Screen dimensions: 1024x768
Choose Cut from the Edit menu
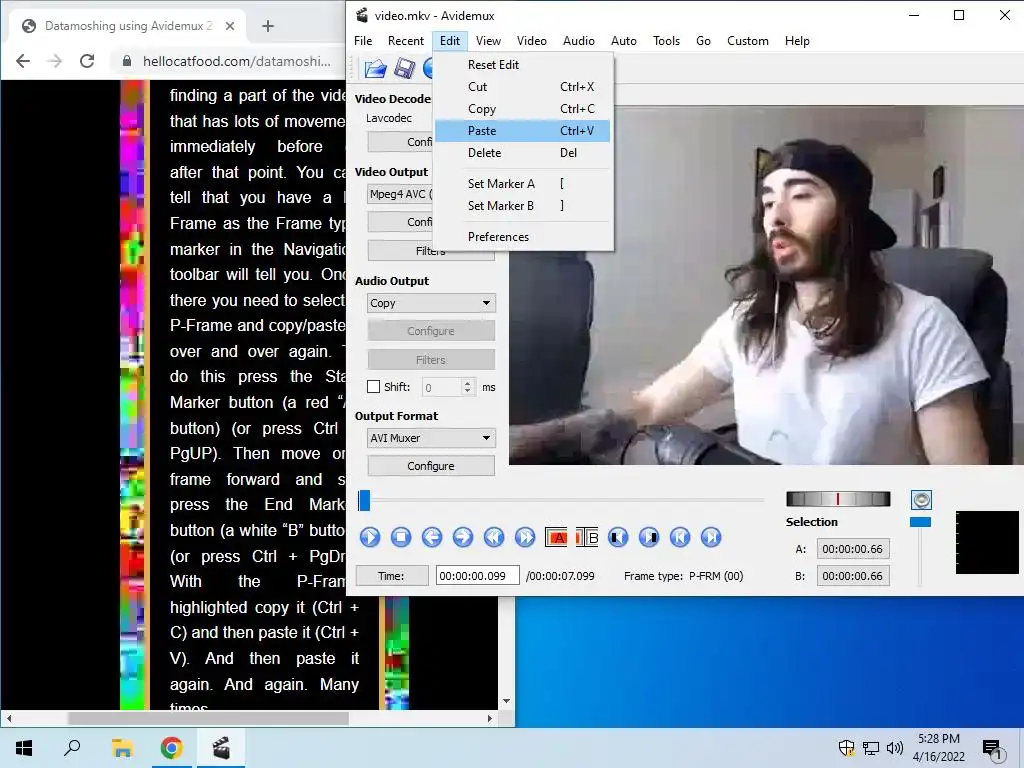tap(522, 87)
